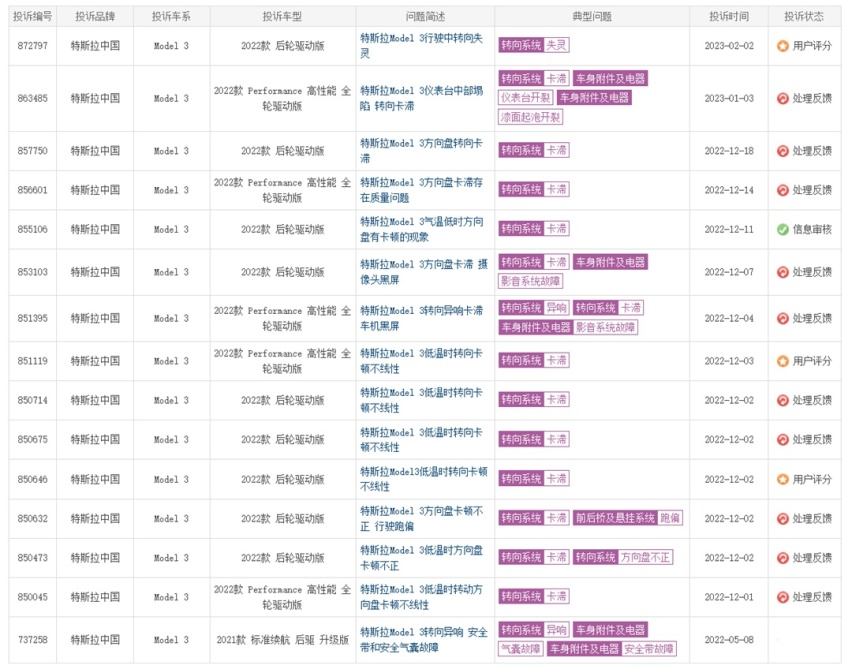Click the '投诉时间' column header
This screenshot has width=852, height=669.
pyautogui.click(x=729, y=16)
